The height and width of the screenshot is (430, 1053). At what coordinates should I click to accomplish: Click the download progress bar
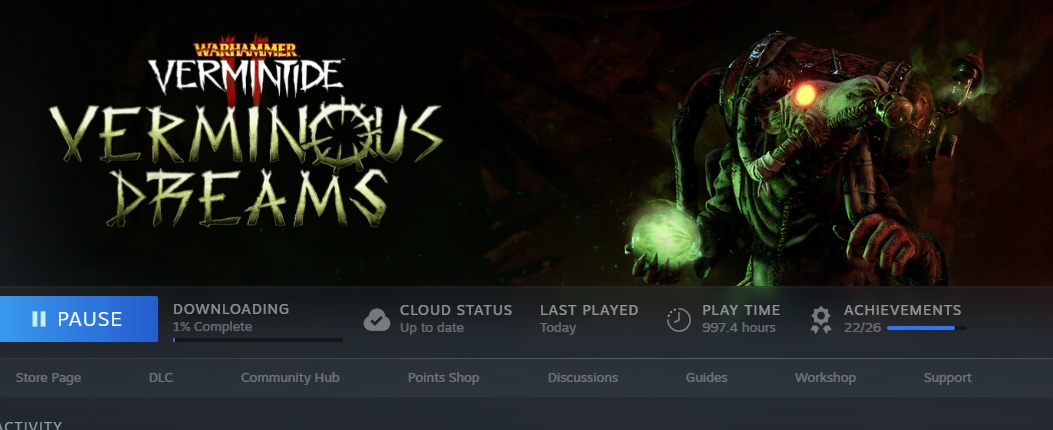coord(258,340)
